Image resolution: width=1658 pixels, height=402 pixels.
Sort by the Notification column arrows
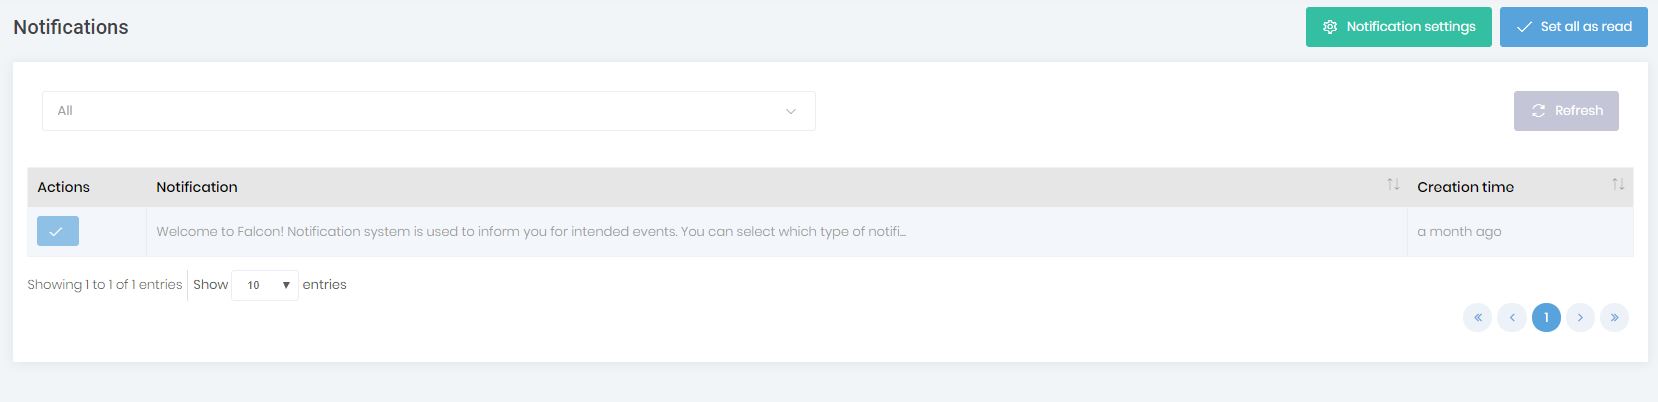point(1392,185)
